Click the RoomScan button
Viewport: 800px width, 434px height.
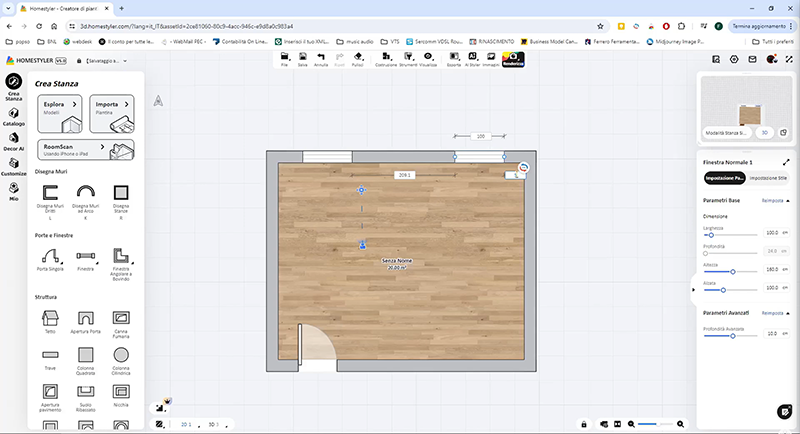tap(86, 150)
